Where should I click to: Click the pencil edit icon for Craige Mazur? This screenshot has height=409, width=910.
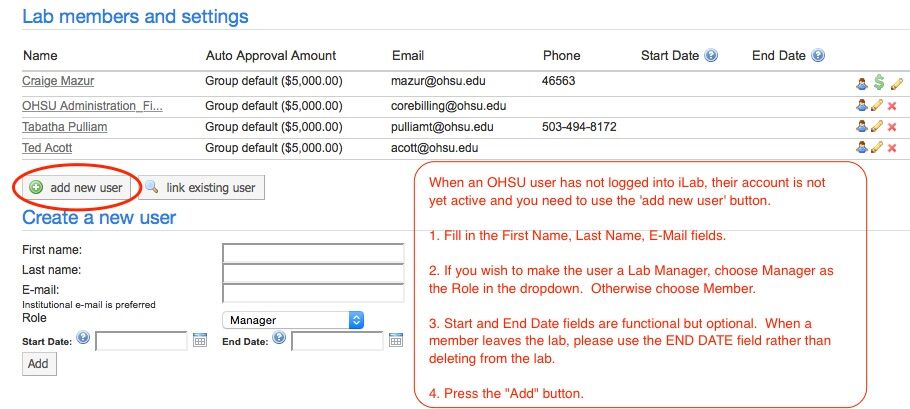pos(896,82)
